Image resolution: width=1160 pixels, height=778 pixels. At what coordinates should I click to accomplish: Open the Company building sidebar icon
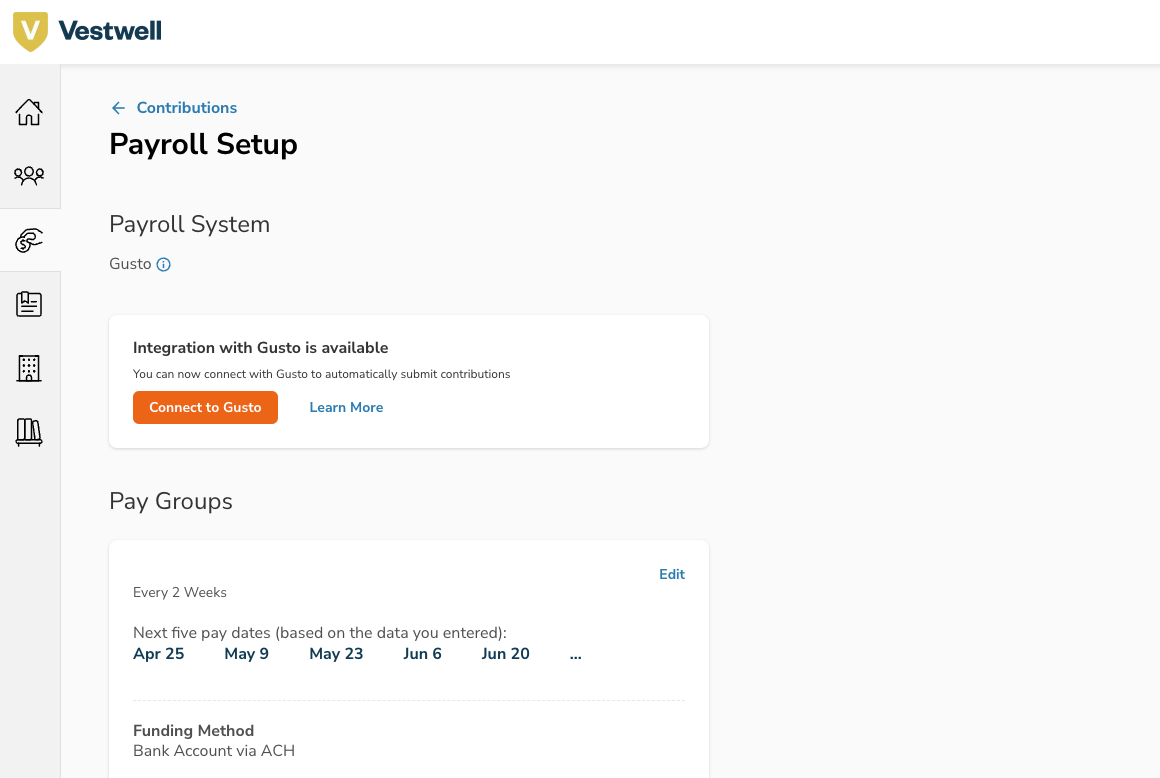point(29,368)
